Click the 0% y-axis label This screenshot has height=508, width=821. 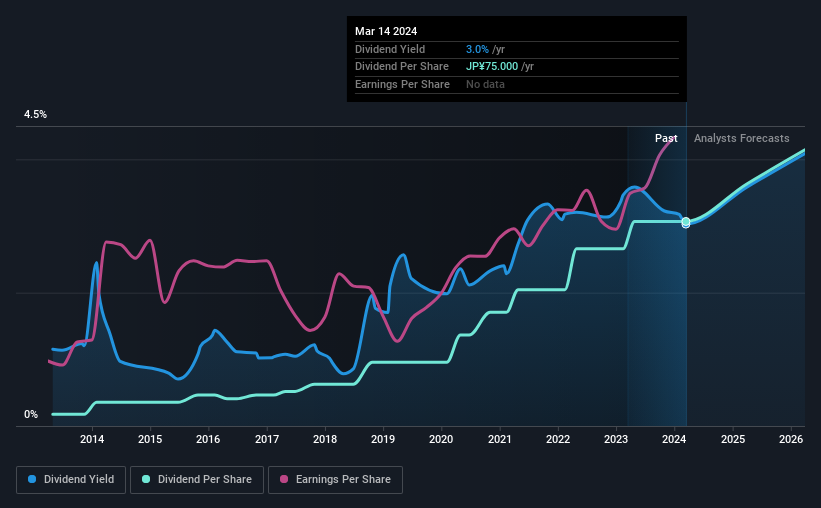[x=31, y=414]
